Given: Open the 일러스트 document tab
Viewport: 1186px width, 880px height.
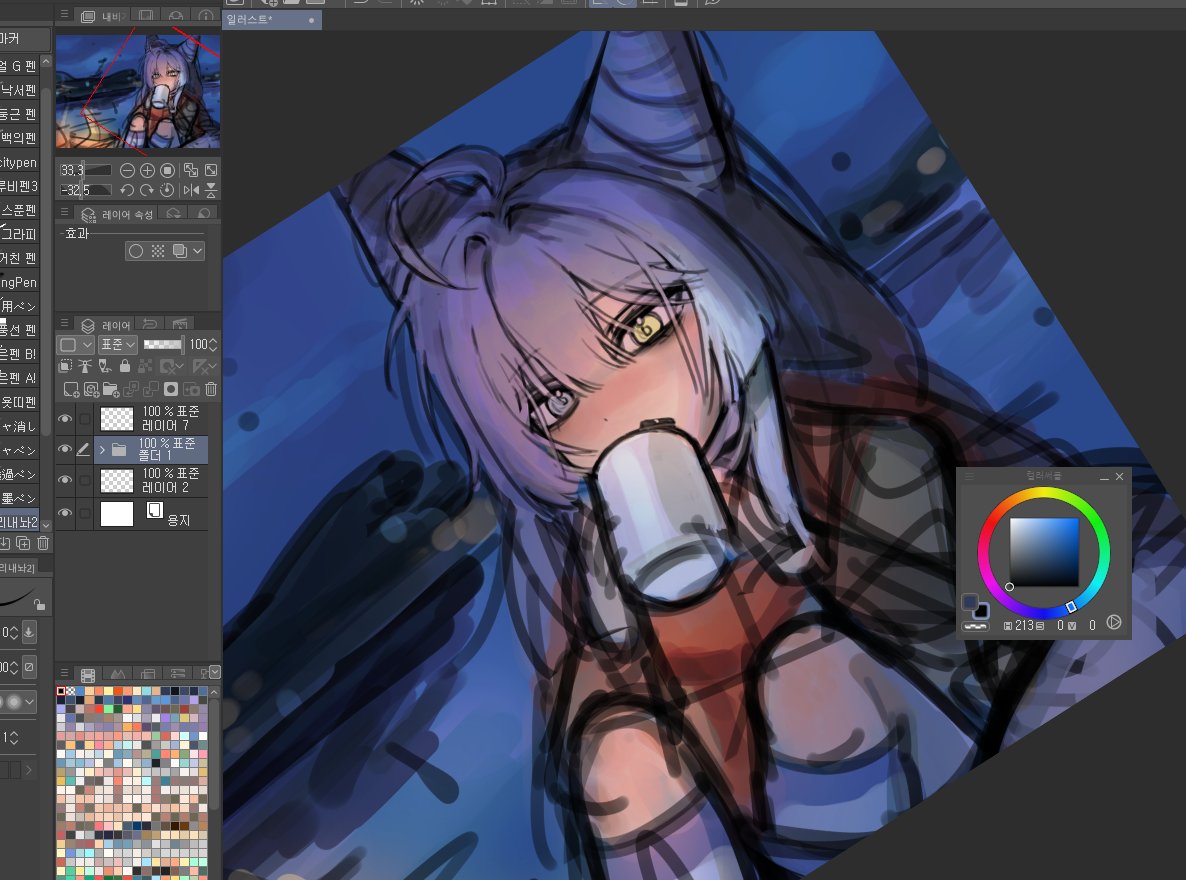Looking at the screenshot, I should tap(272, 20).
